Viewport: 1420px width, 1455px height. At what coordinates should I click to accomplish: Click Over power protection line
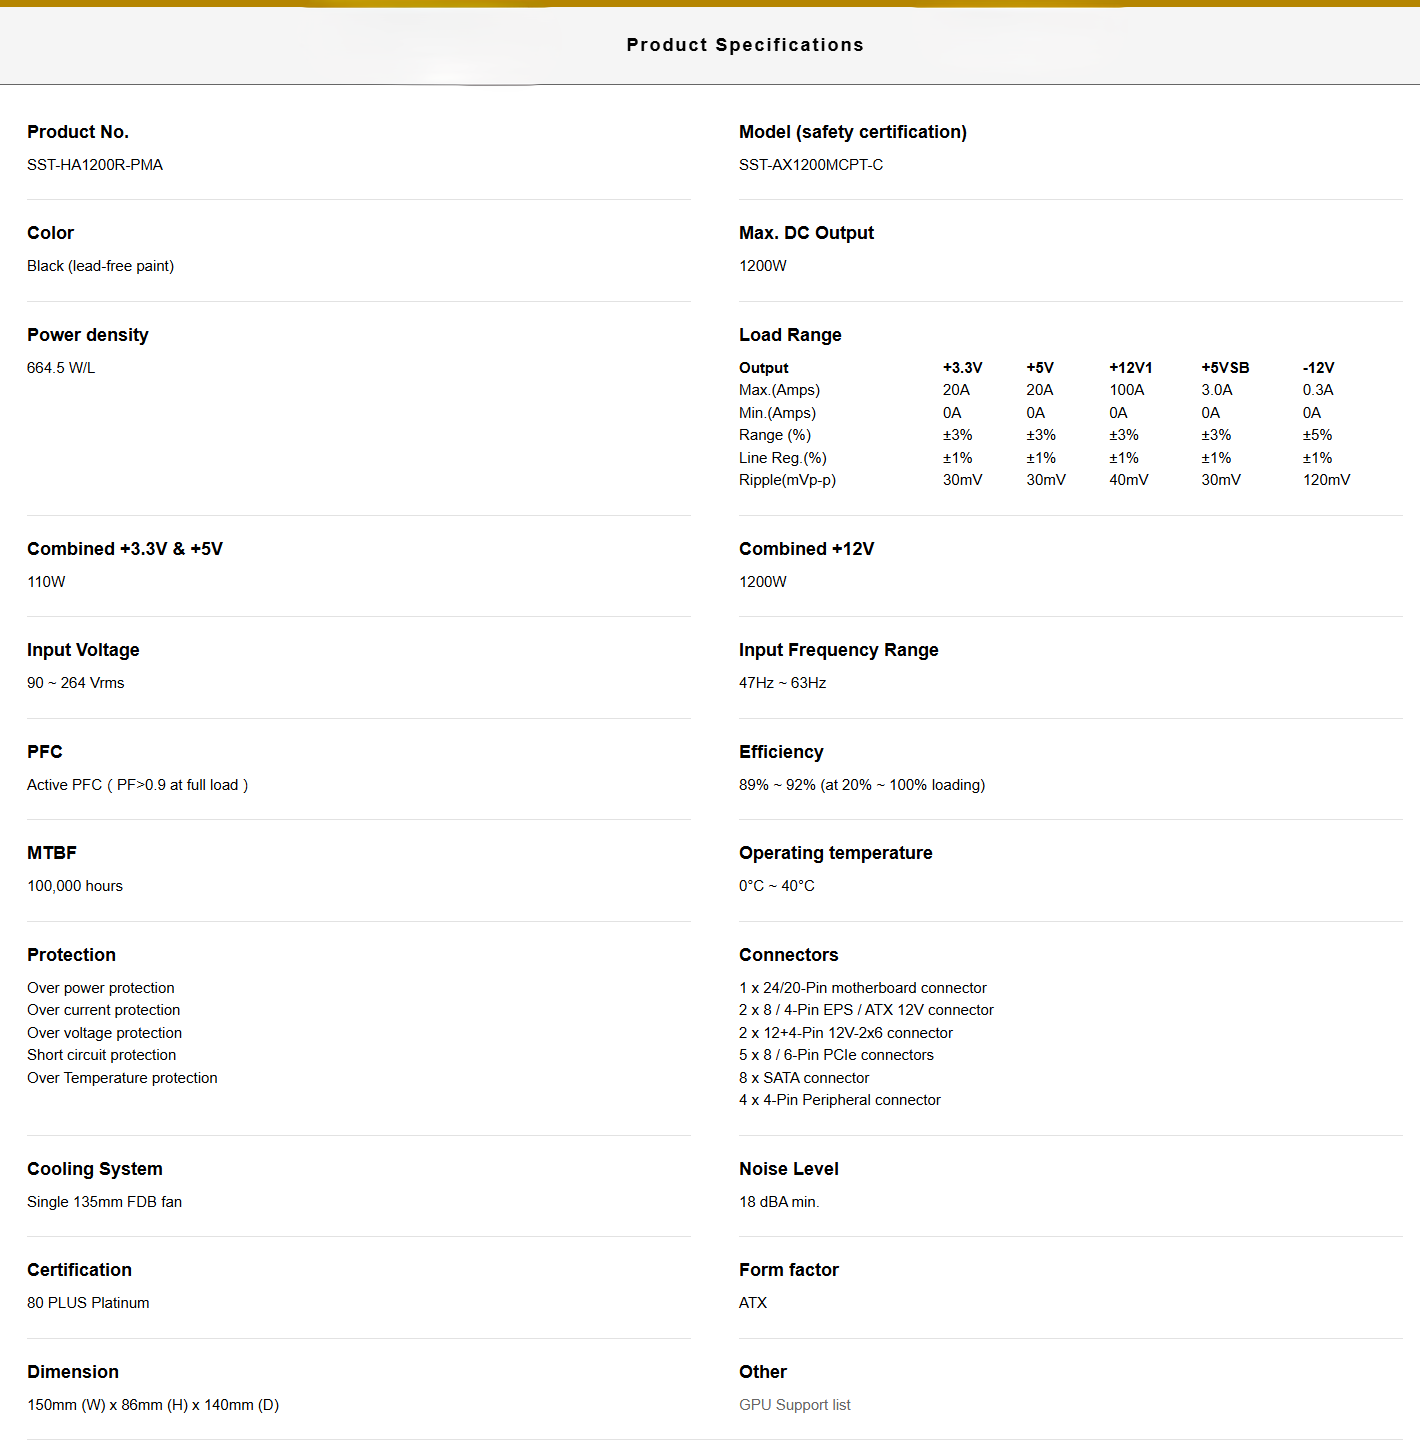(x=101, y=988)
